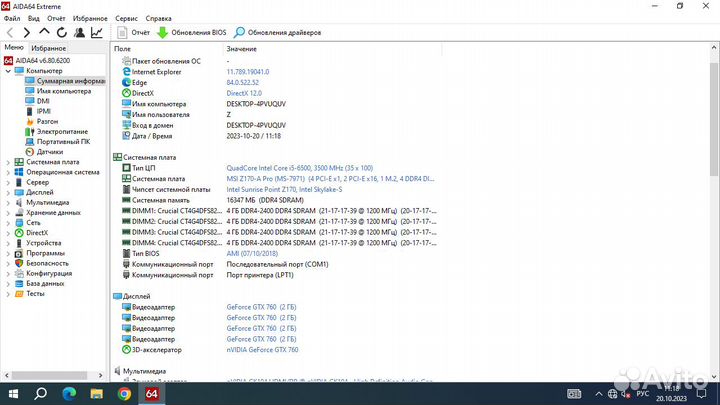
Task: Expand the Мультимедиа tree node
Action: coord(8,202)
